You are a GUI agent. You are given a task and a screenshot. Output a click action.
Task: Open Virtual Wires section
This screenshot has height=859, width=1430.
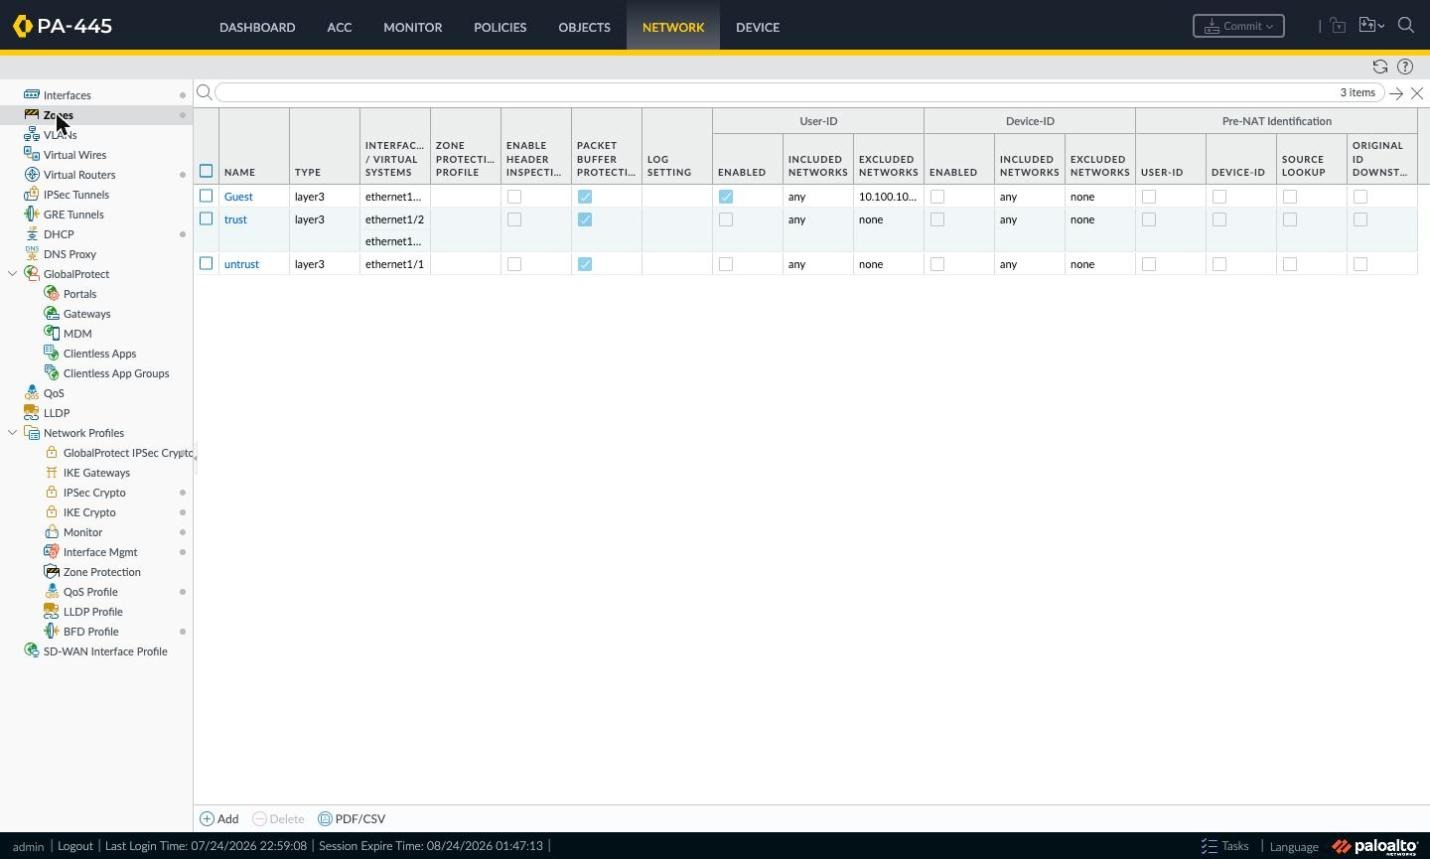(74, 155)
